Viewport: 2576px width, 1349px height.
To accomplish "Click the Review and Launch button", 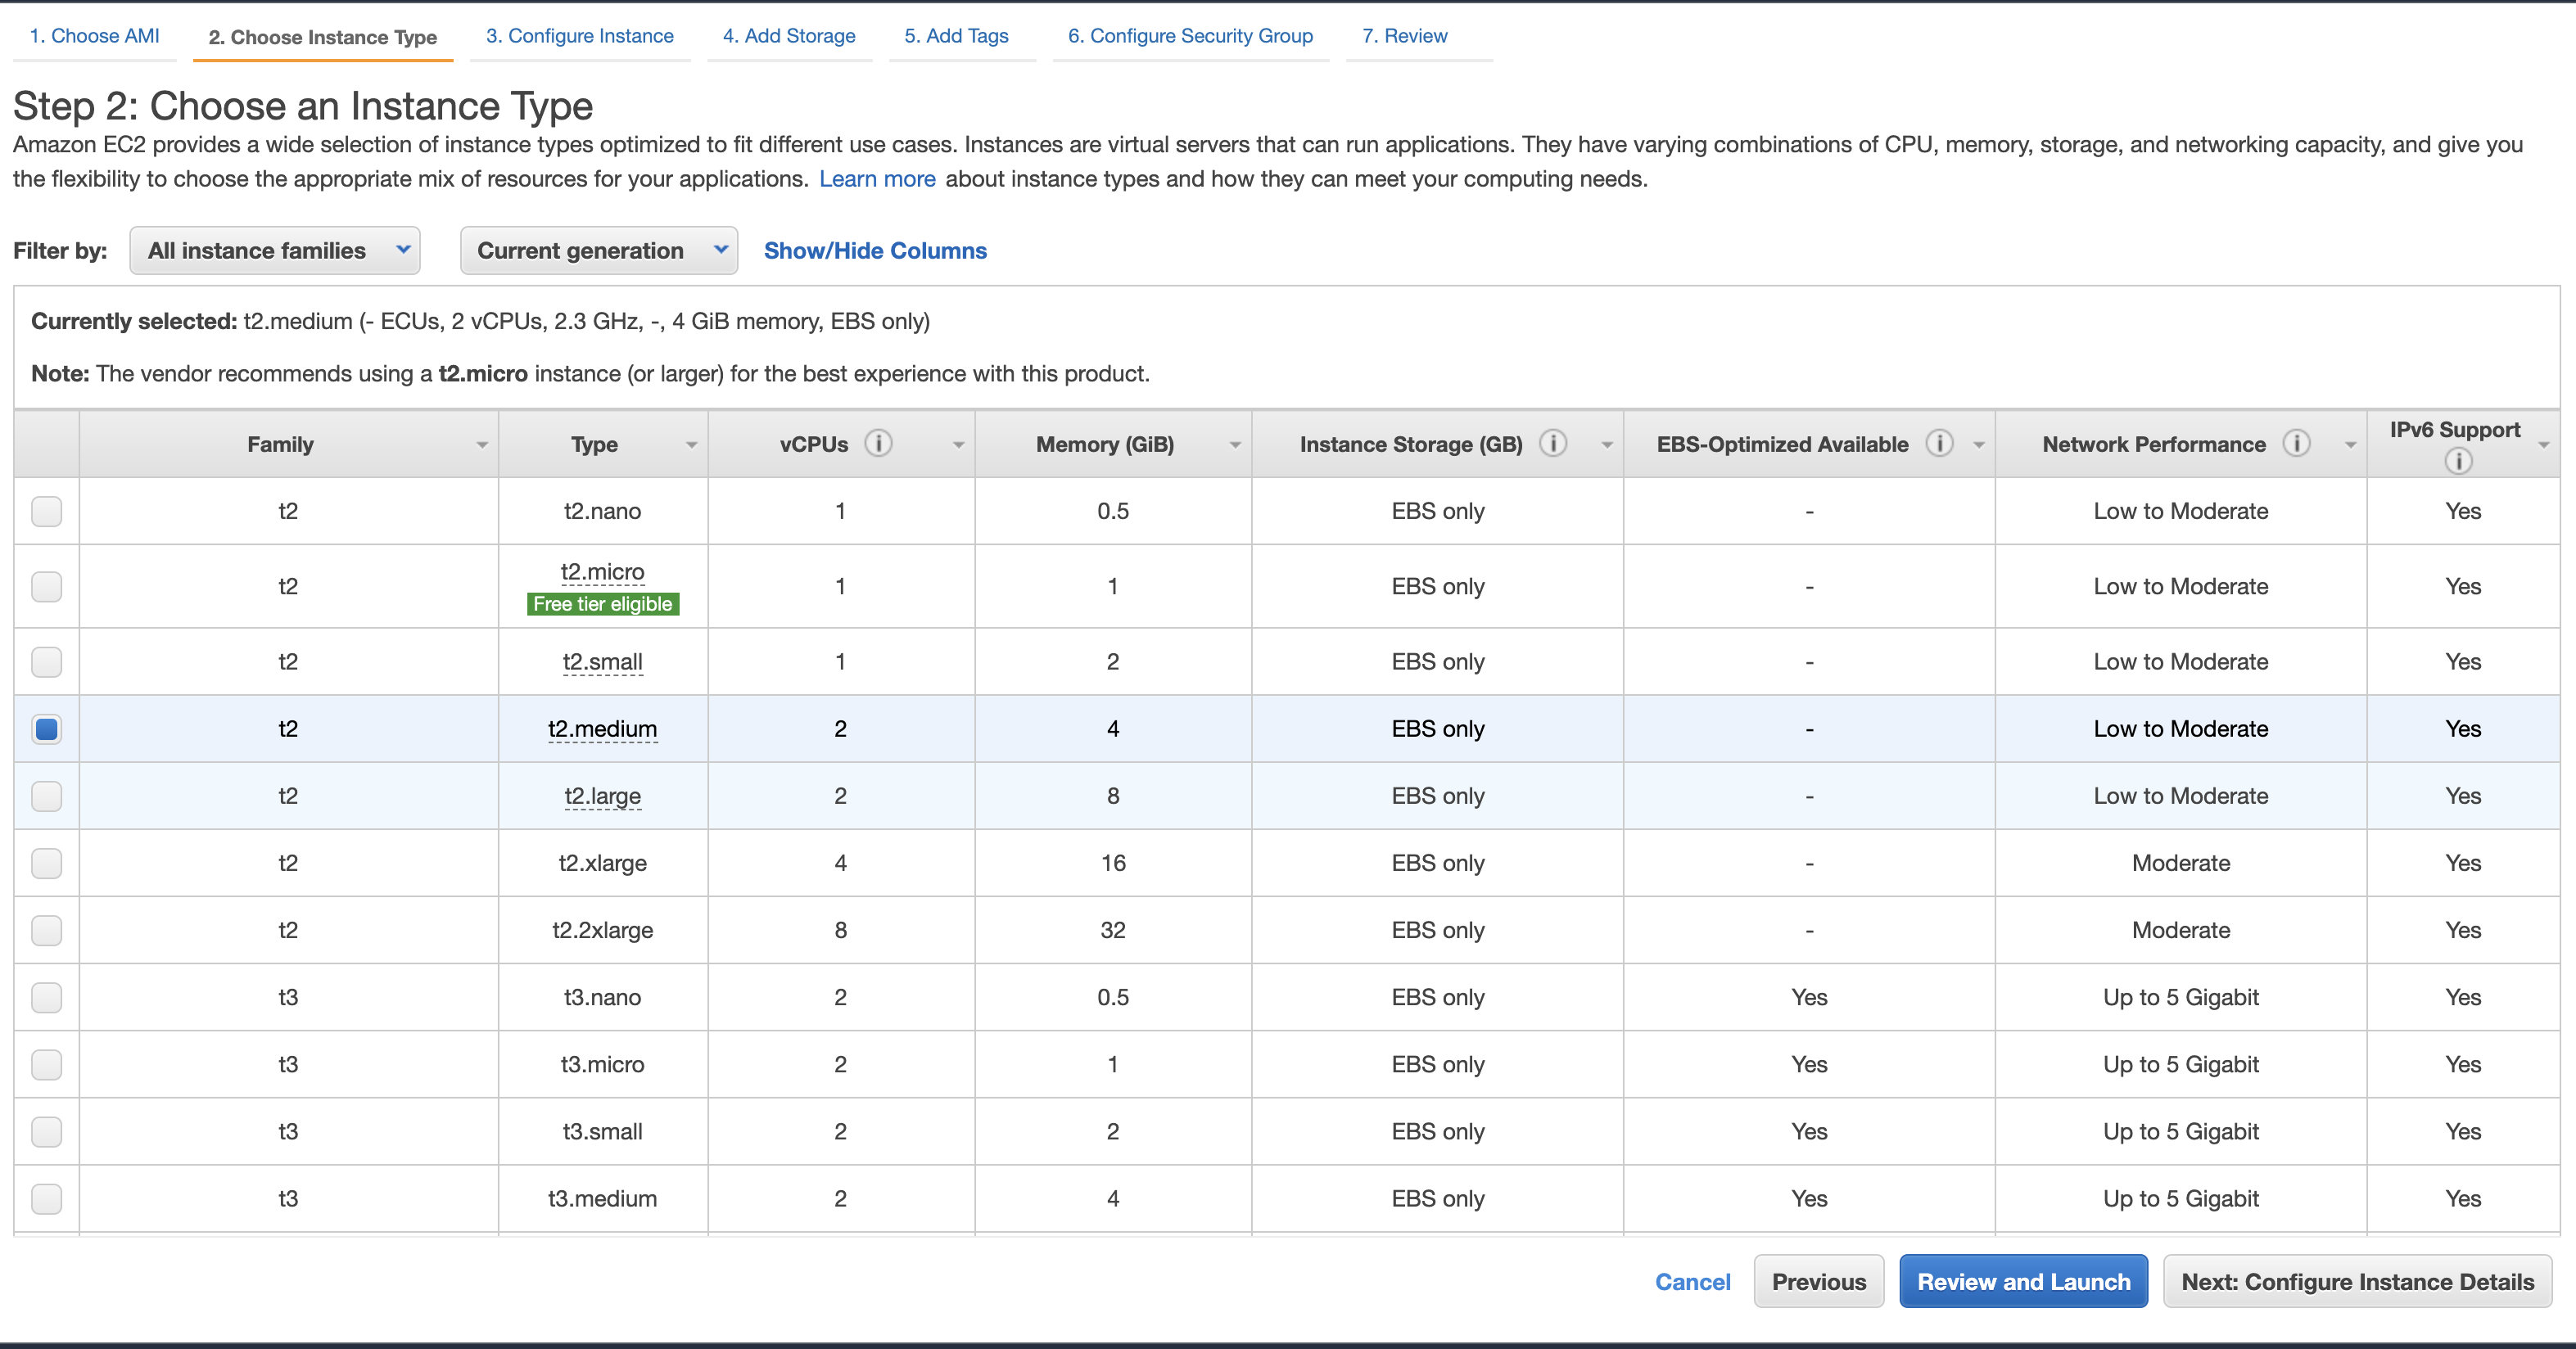I will (x=2024, y=1282).
